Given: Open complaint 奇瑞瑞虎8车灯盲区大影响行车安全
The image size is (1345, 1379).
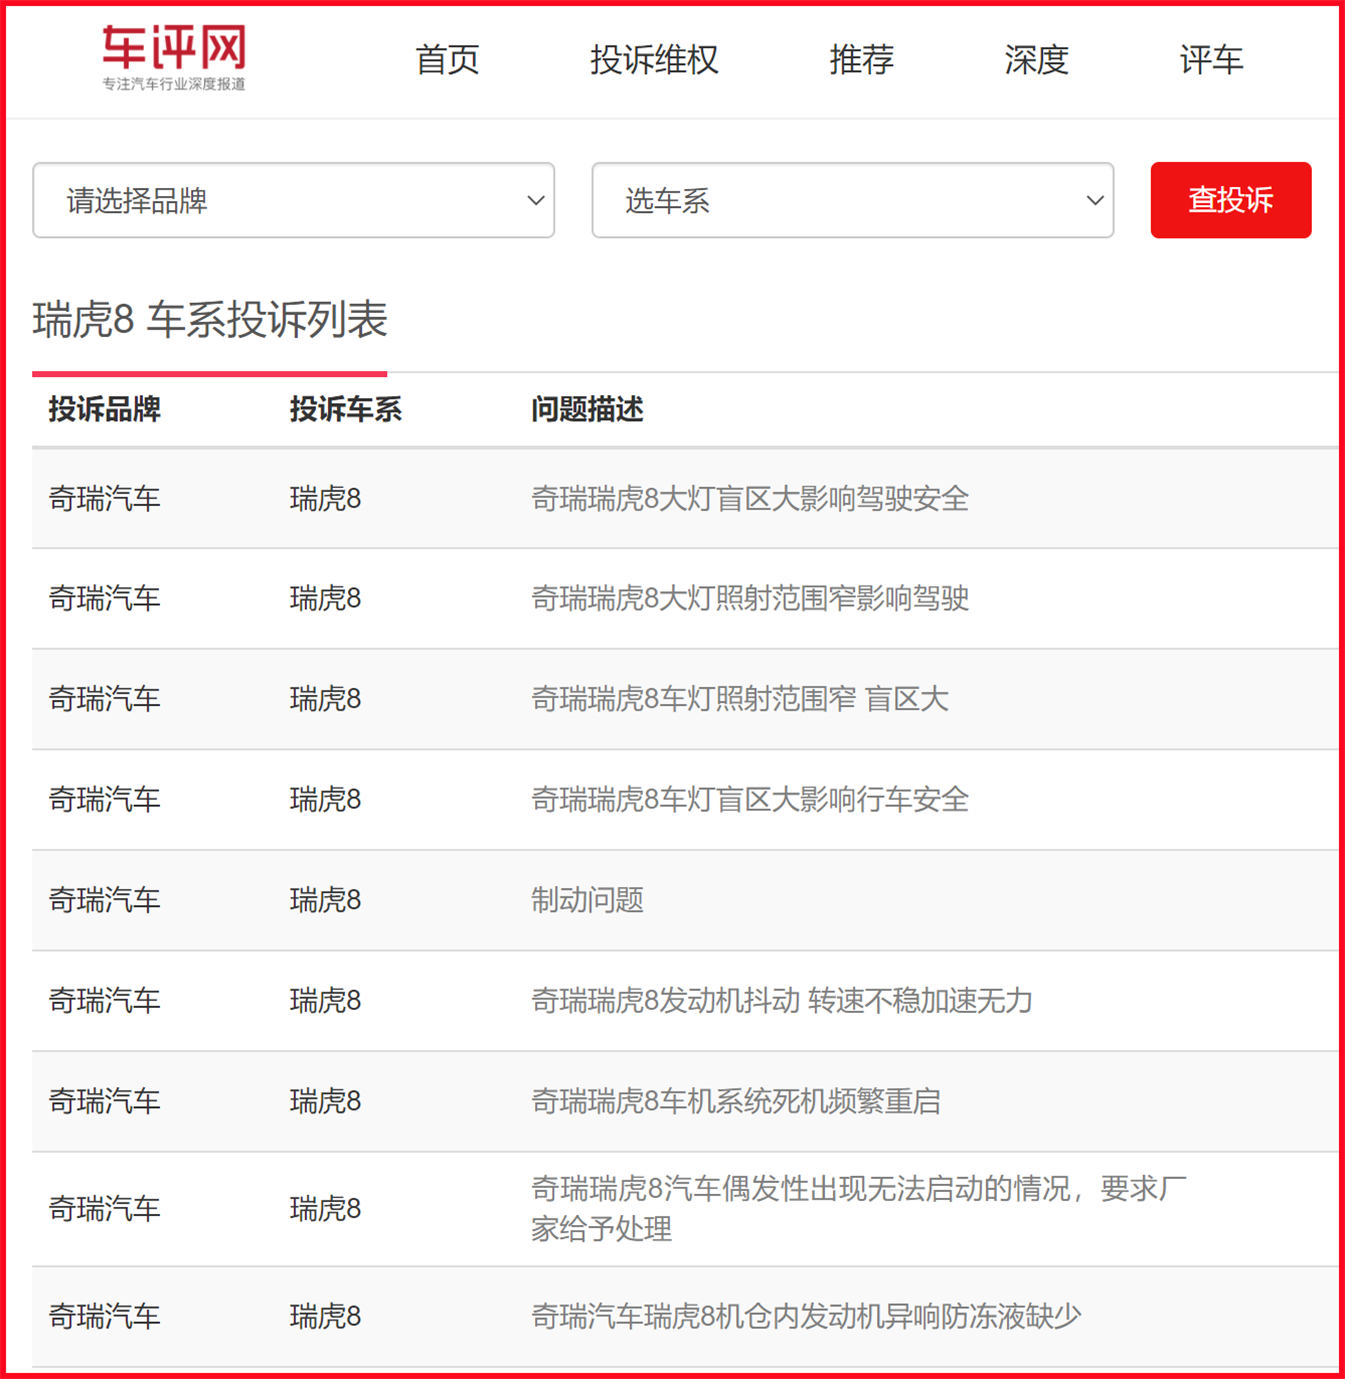Looking at the screenshot, I should [750, 799].
